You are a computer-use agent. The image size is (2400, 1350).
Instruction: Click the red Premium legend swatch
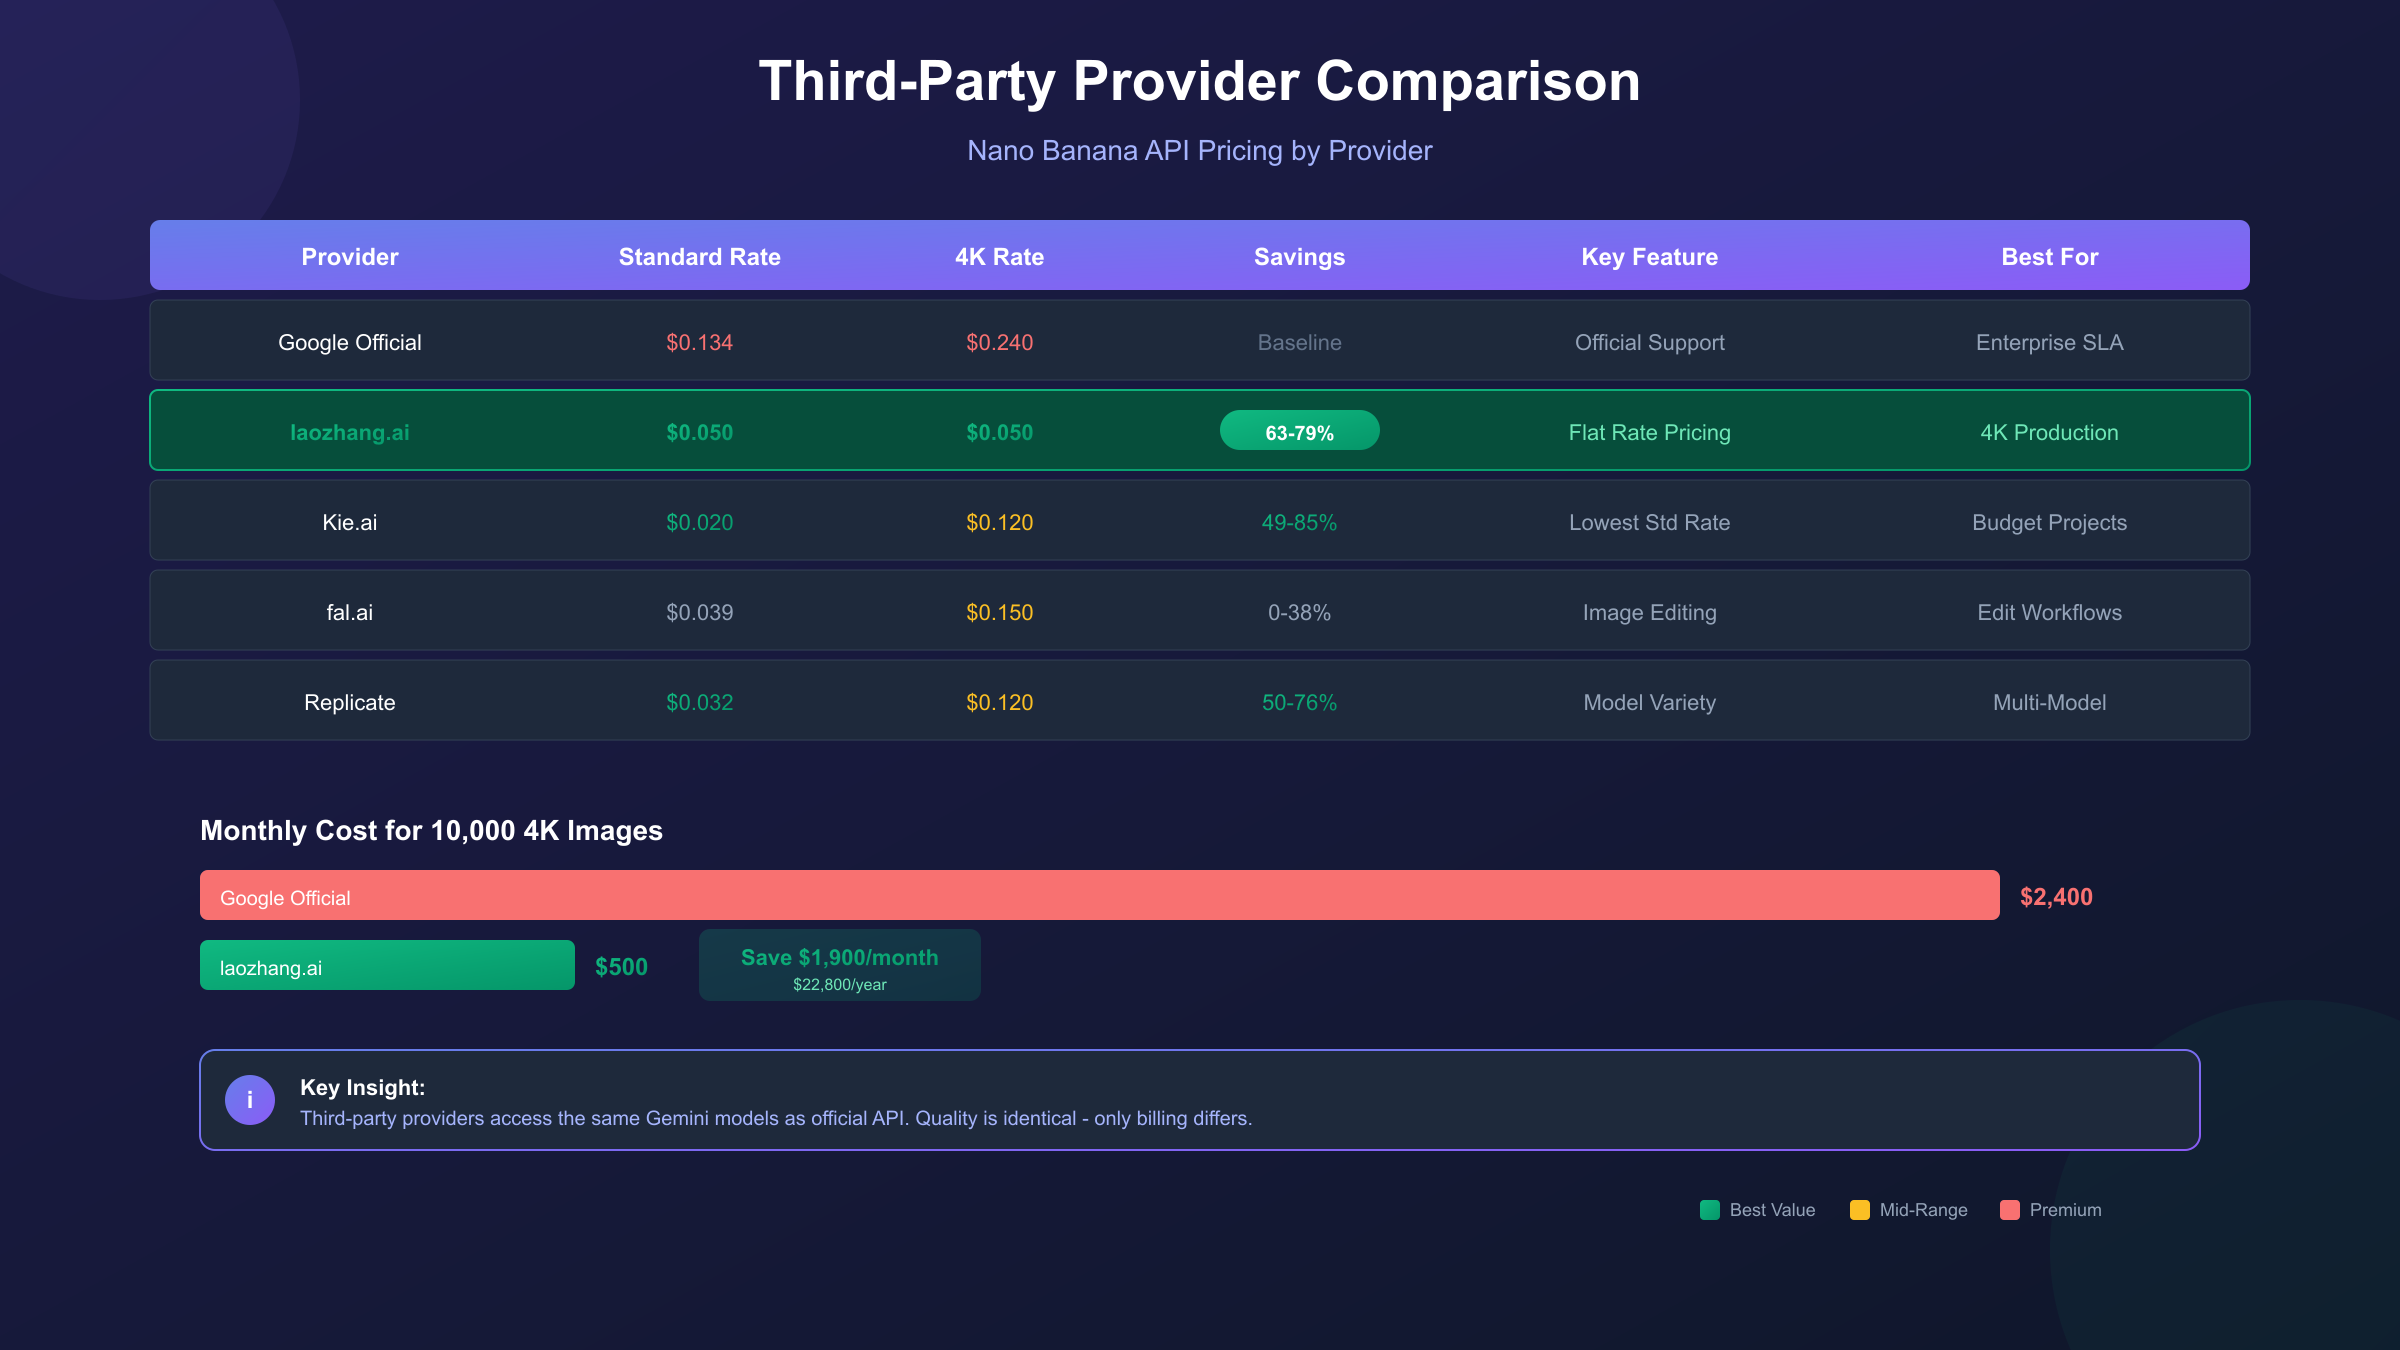pyautogui.click(x=2010, y=1210)
